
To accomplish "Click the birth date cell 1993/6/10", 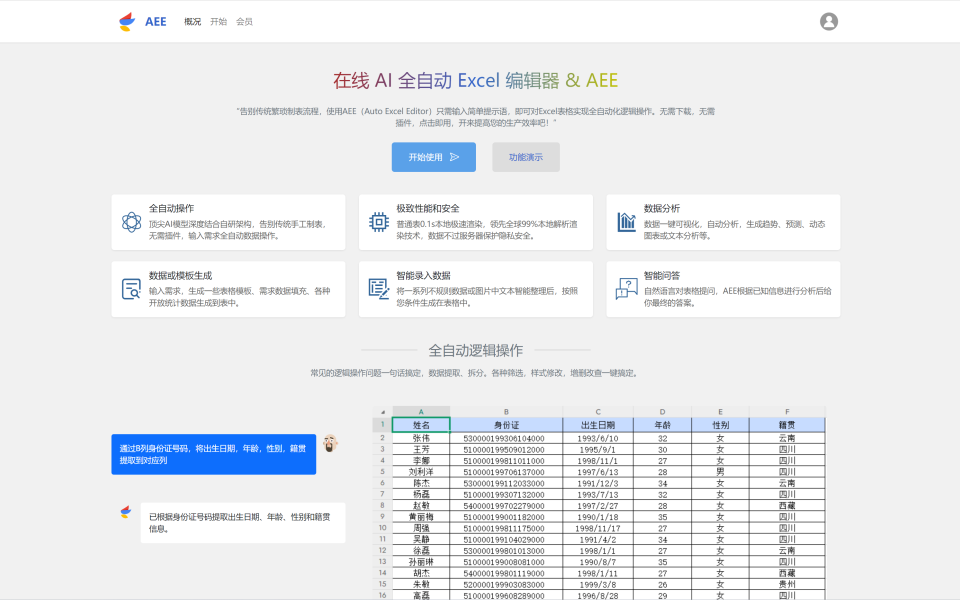I will [x=598, y=438].
